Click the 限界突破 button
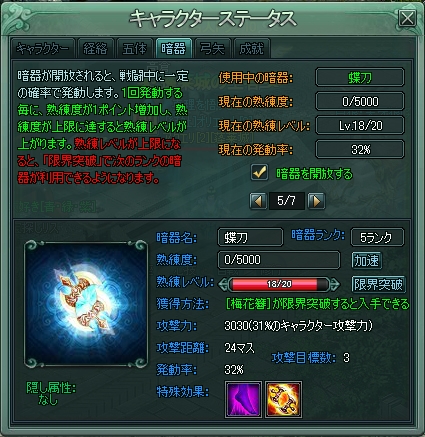425x437 pixels. tap(379, 284)
